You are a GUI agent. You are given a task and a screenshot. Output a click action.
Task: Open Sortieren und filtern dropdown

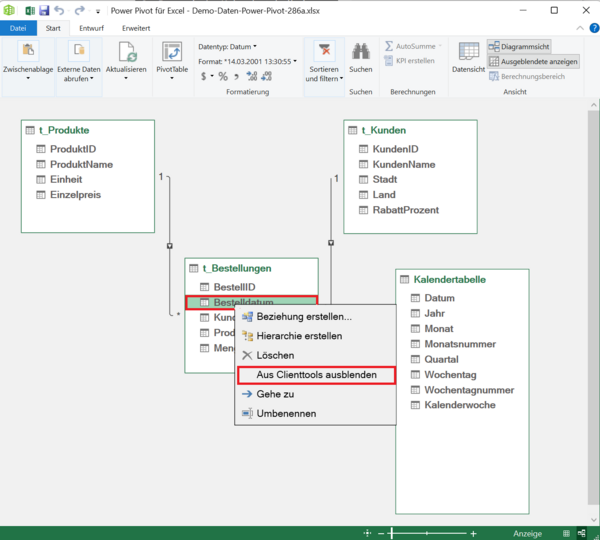pos(323,74)
